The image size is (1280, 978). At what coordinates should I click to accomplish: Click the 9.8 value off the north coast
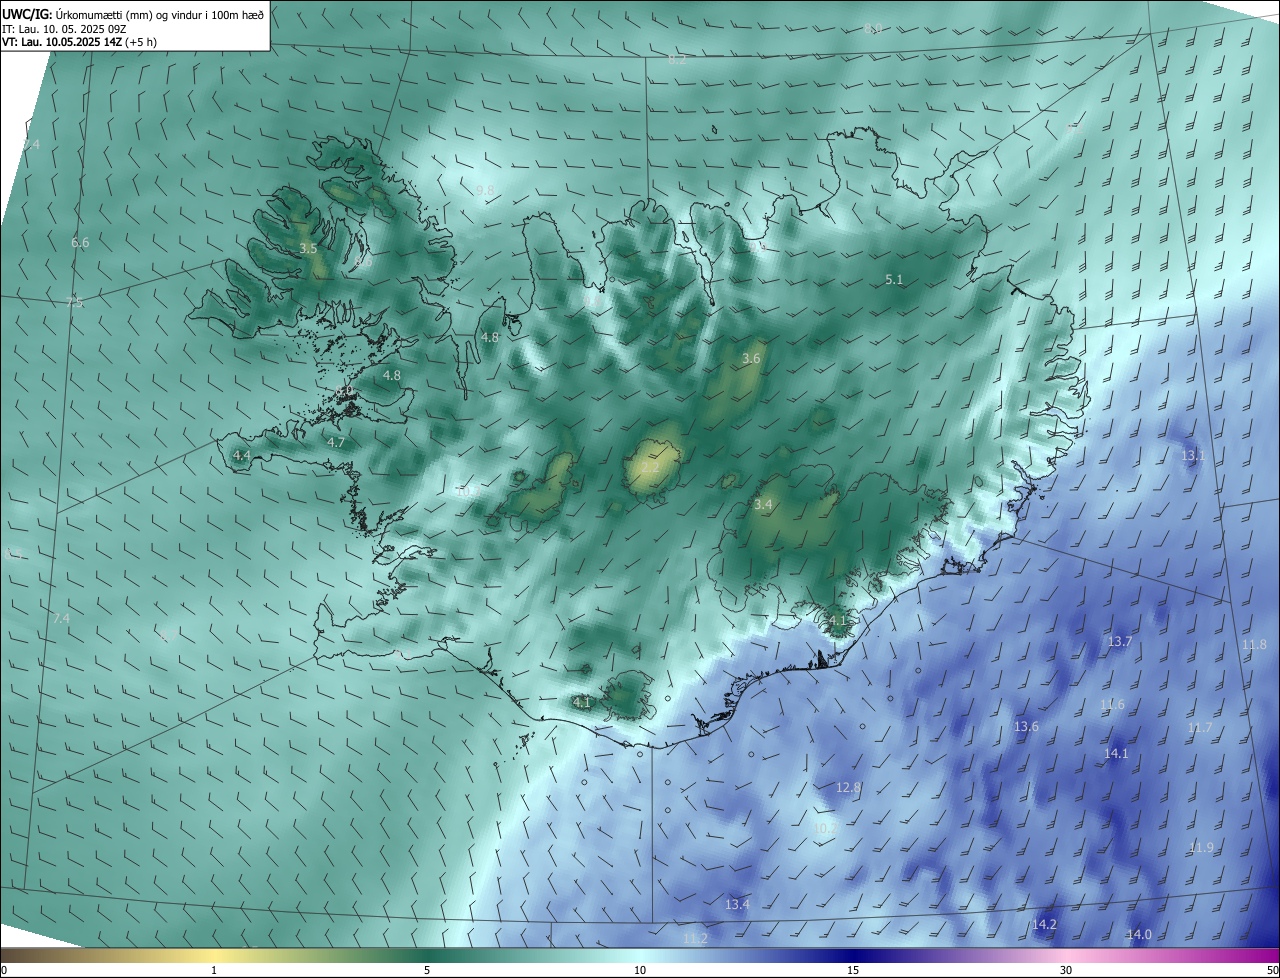[485, 190]
